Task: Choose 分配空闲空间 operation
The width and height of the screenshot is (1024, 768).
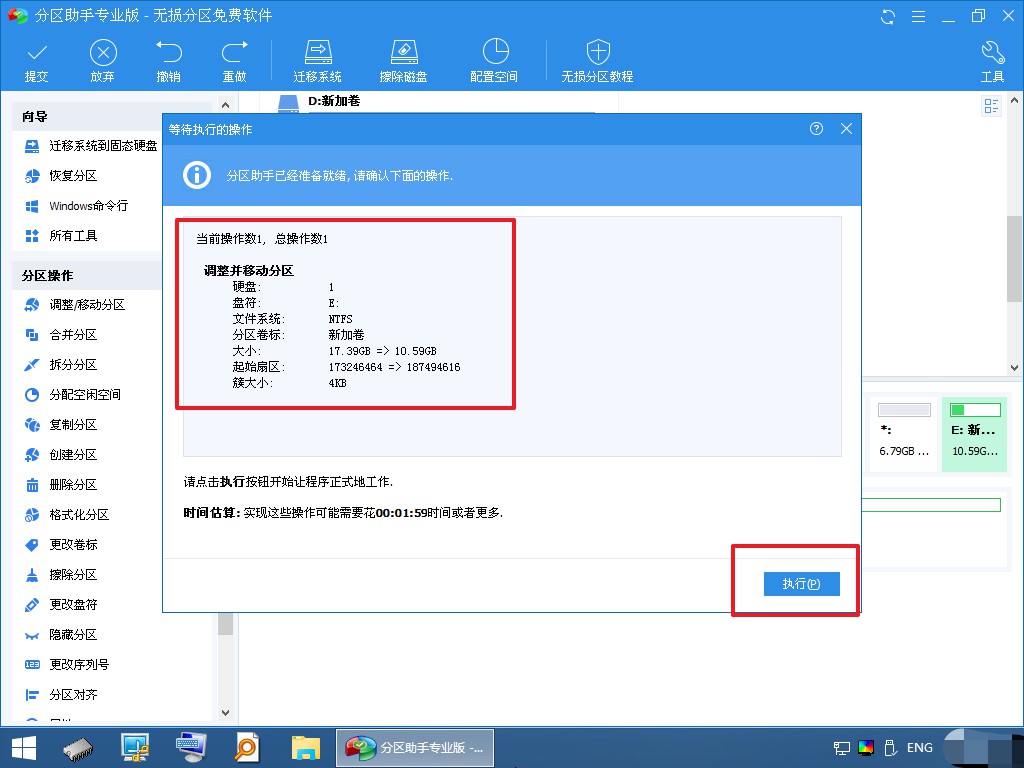Action: pyautogui.click(x=72, y=395)
